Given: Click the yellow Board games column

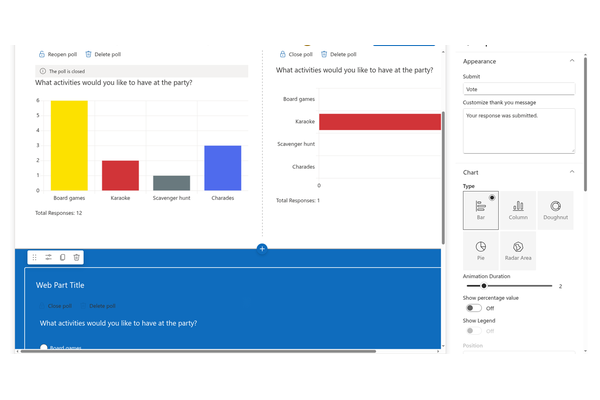Looking at the screenshot, I should click(x=69, y=145).
